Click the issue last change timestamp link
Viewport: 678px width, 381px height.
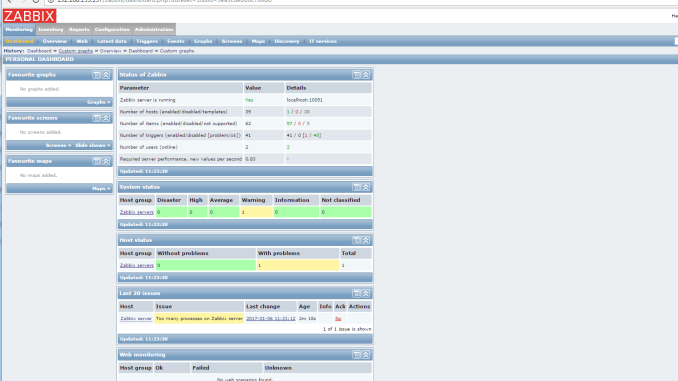point(271,319)
